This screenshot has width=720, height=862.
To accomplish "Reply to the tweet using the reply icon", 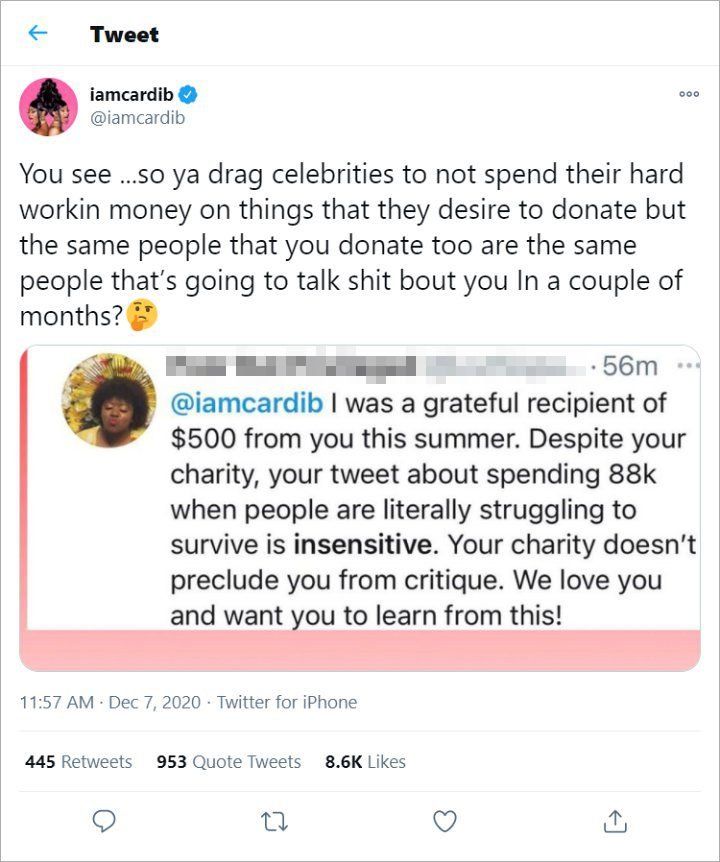I will tap(103, 820).
